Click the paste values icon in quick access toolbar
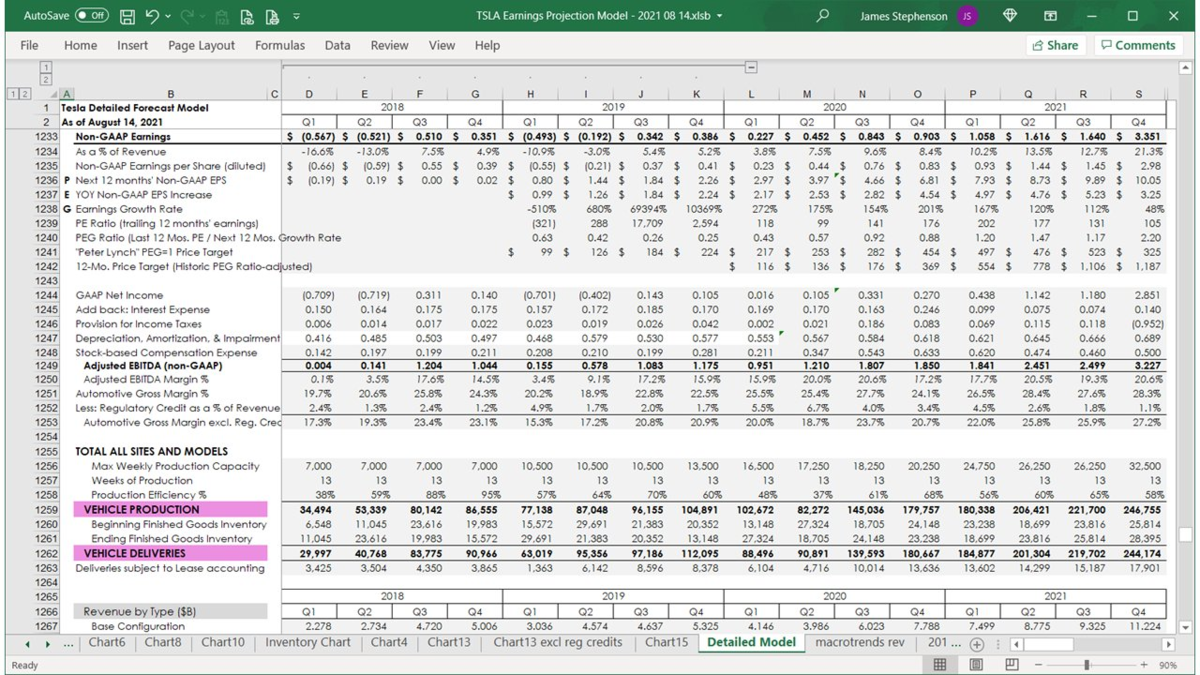The height and width of the screenshot is (675, 1200). tap(224, 16)
